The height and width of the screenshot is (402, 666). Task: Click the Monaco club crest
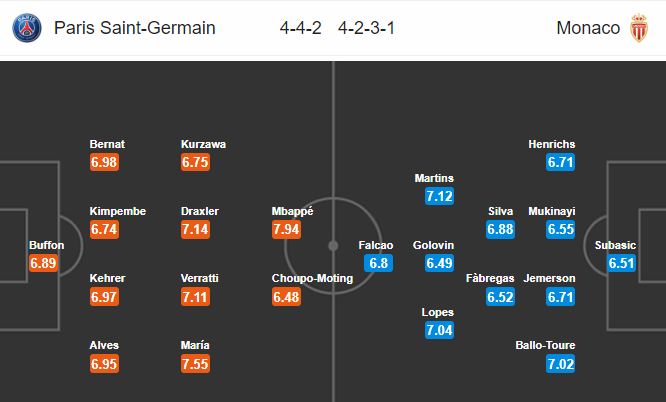point(639,28)
